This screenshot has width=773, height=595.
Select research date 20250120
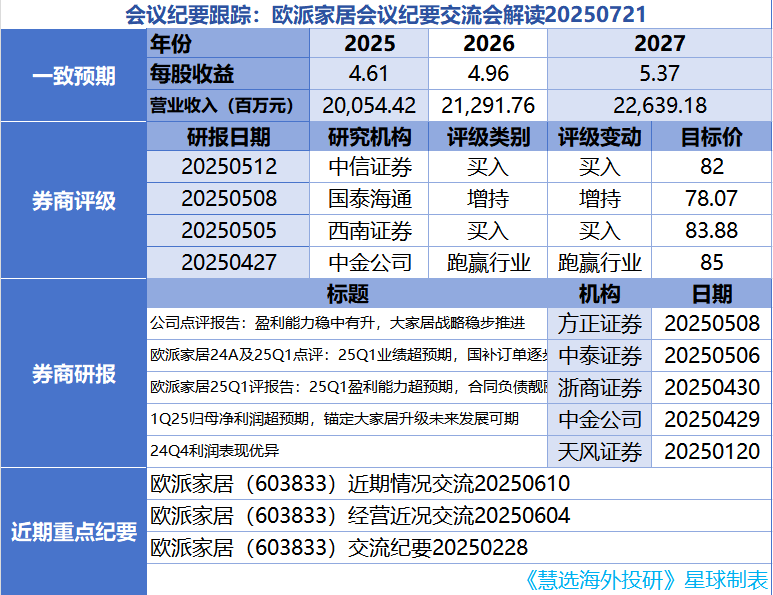pyautogui.click(x=712, y=451)
